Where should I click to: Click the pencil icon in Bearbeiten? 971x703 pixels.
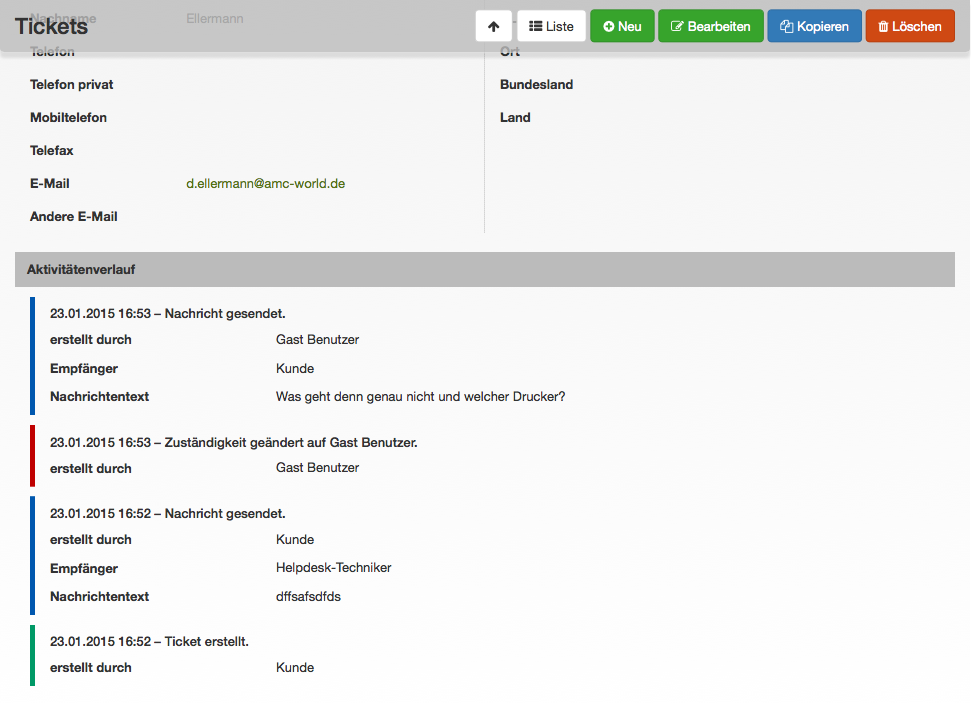tap(677, 26)
